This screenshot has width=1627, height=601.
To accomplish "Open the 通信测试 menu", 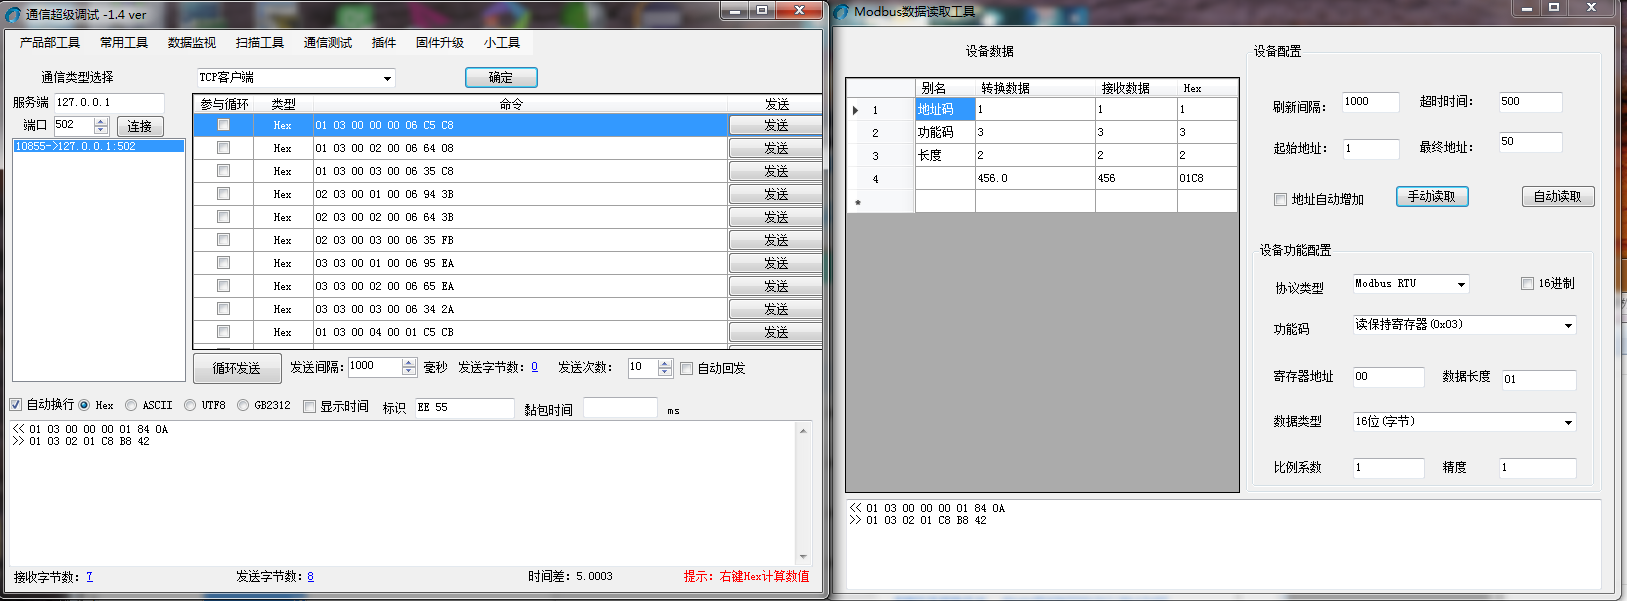I will (328, 43).
